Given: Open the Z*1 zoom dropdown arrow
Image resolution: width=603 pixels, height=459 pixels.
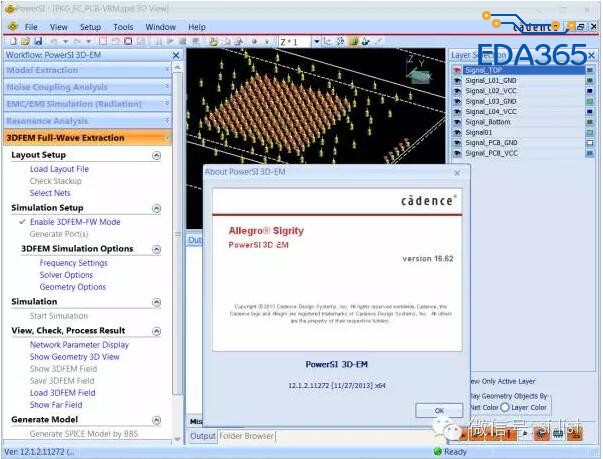Looking at the screenshot, I should (x=316, y=42).
